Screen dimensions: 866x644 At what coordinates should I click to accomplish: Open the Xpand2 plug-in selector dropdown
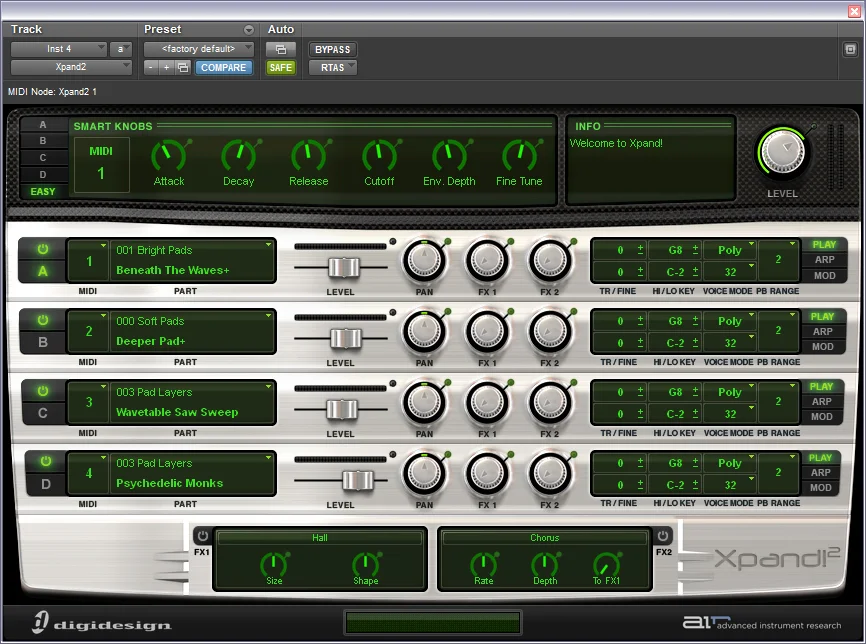click(71, 67)
